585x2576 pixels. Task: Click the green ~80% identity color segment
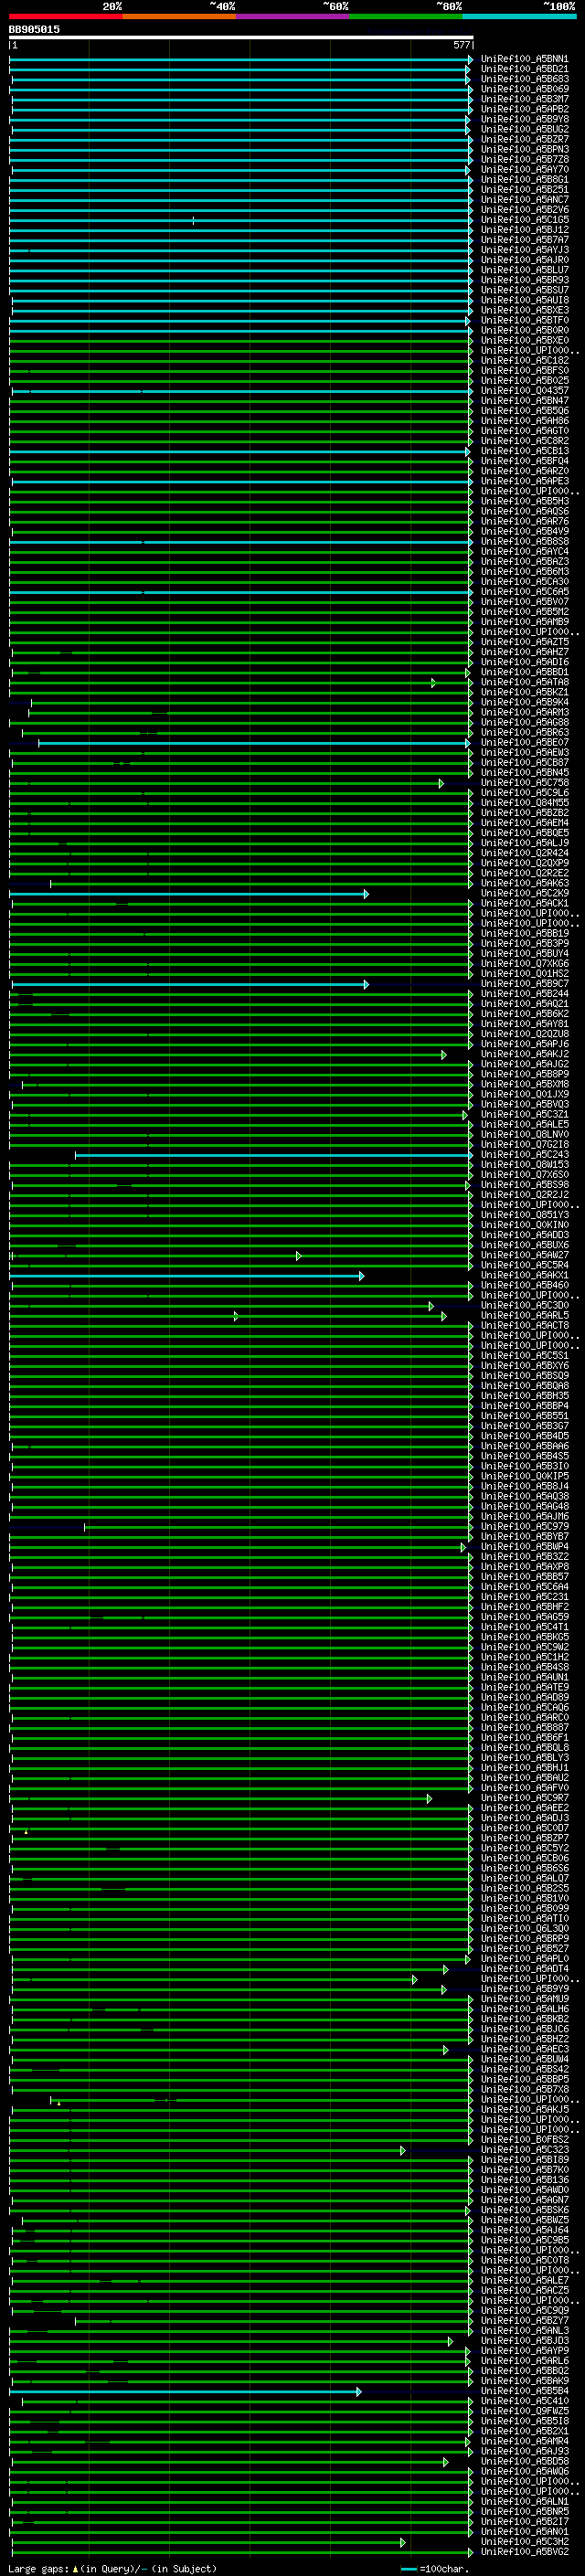point(406,16)
